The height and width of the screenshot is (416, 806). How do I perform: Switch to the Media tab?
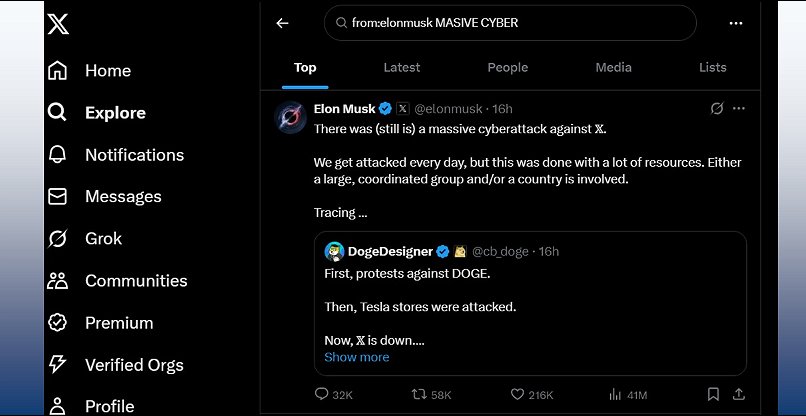(613, 67)
